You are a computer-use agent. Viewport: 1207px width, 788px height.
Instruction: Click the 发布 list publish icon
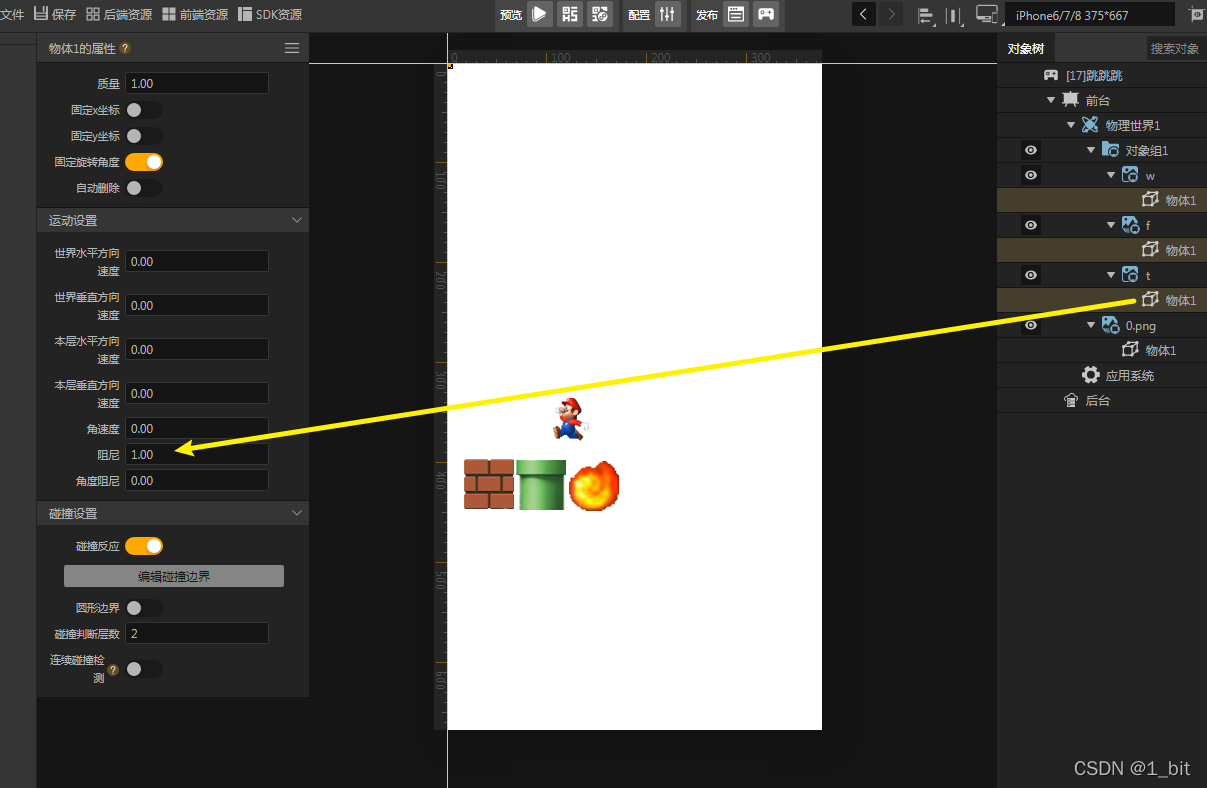[x=736, y=14]
